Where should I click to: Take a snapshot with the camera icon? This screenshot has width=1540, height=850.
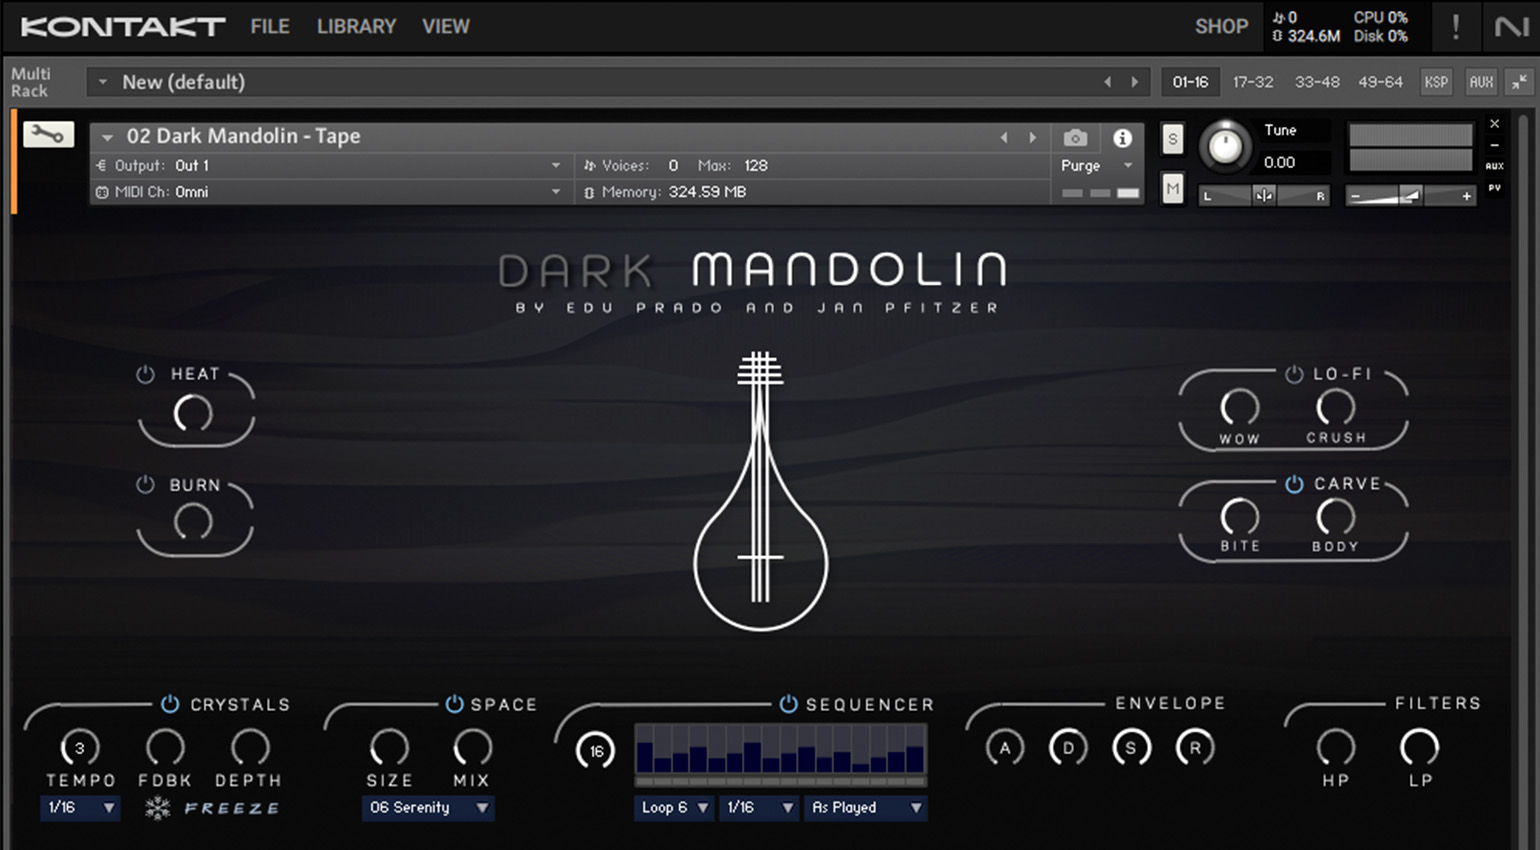pyautogui.click(x=1075, y=138)
